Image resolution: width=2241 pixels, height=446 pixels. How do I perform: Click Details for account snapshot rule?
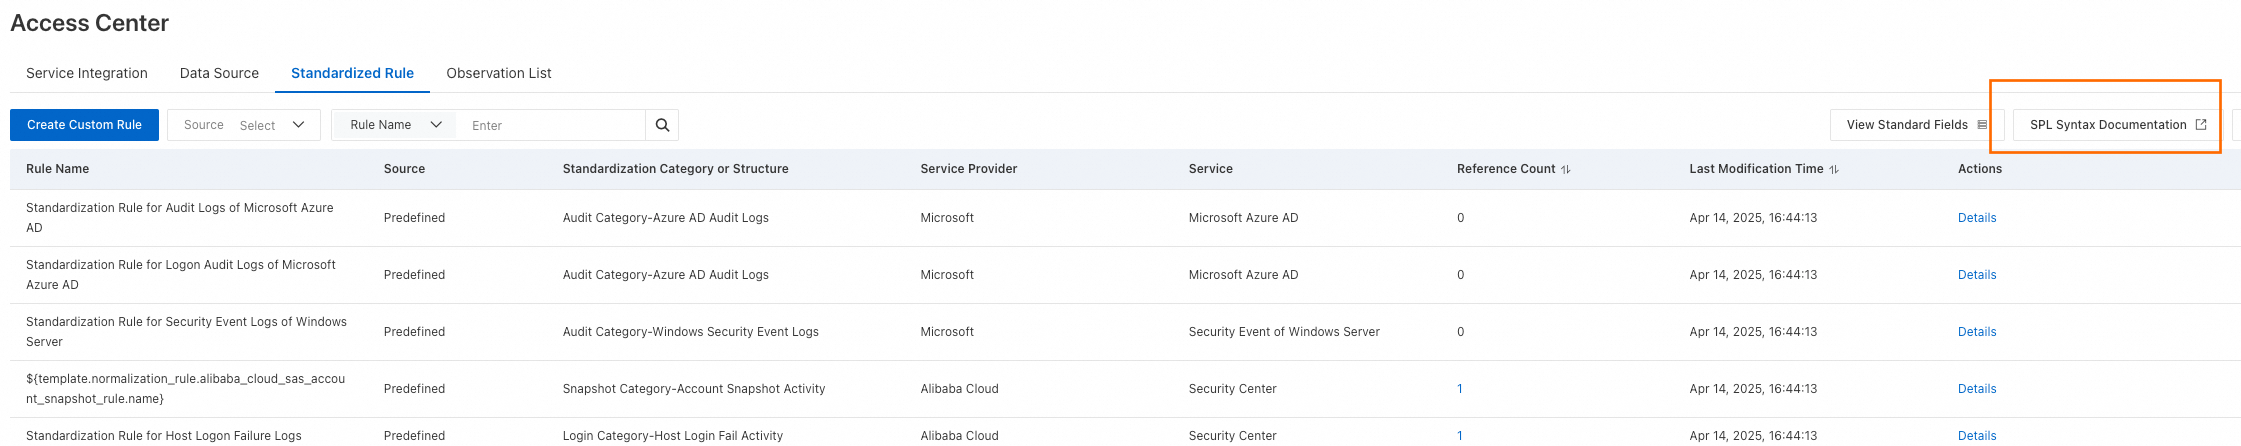click(1976, 389)
